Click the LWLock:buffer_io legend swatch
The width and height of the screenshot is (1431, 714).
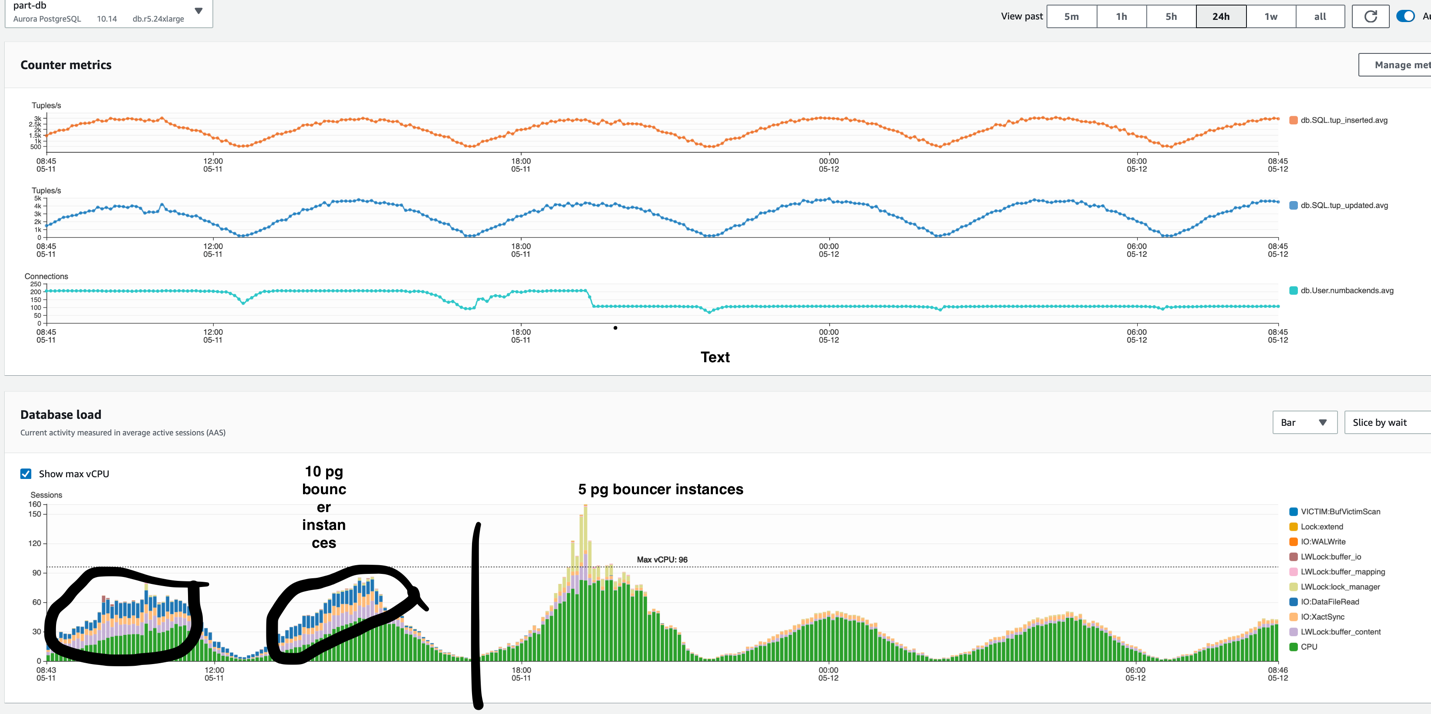(1293, 557)
